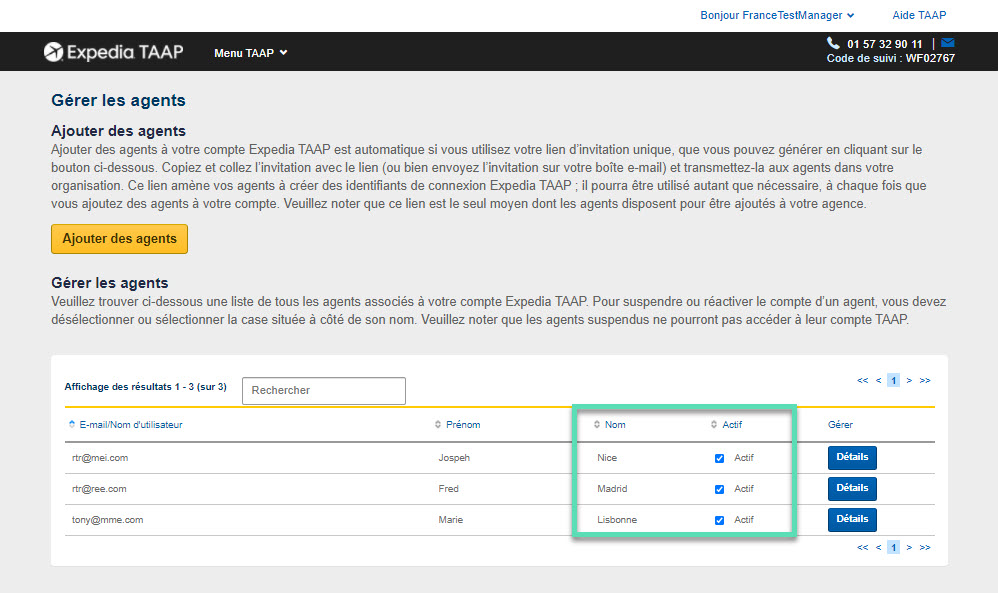Click sort arrow beside Prénom

tap(438, 424)
